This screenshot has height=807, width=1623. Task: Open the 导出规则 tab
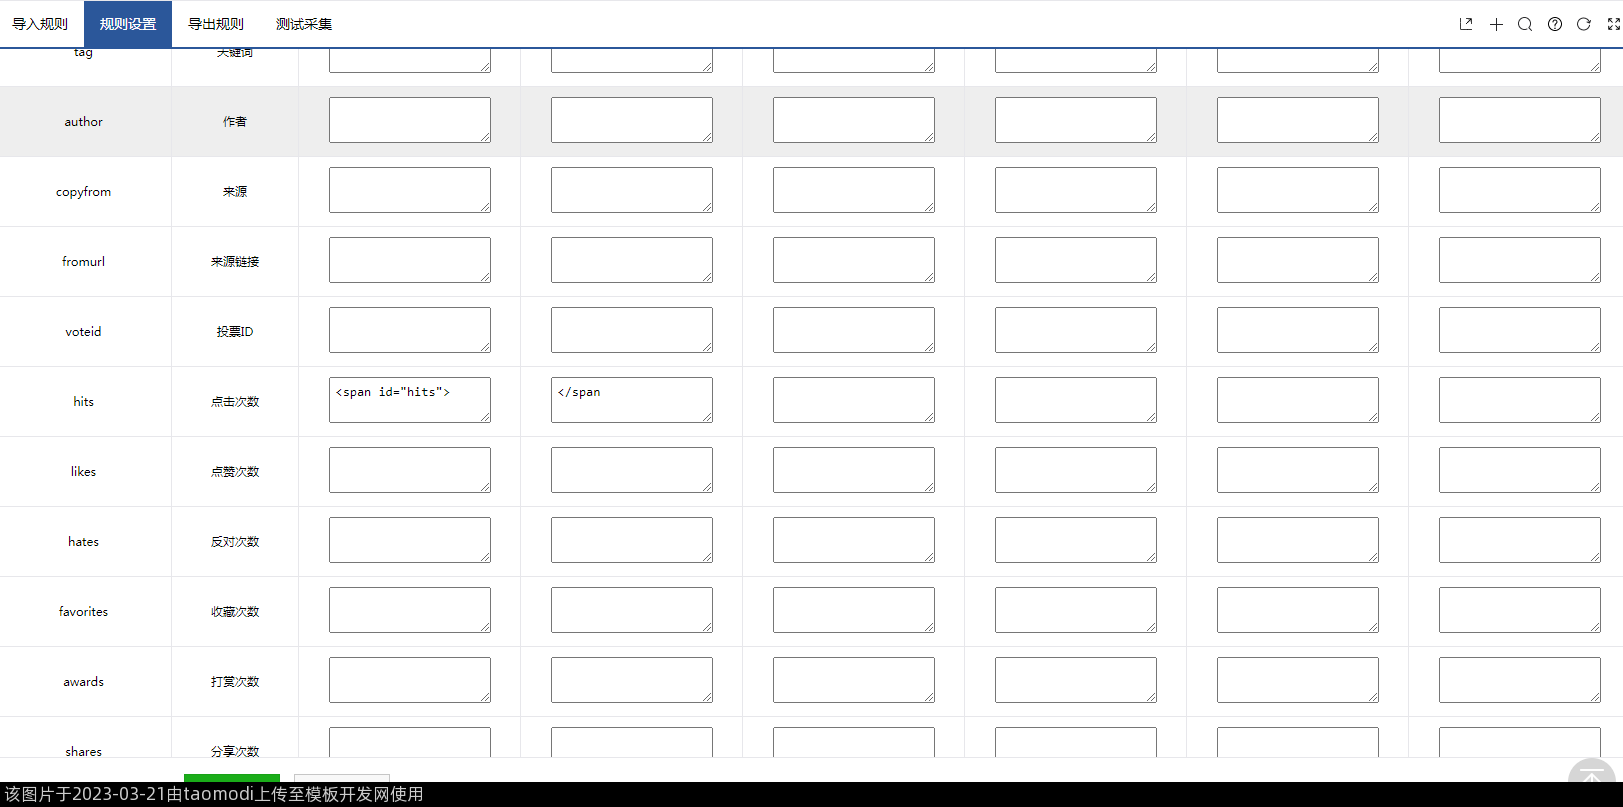pos(216,24)
